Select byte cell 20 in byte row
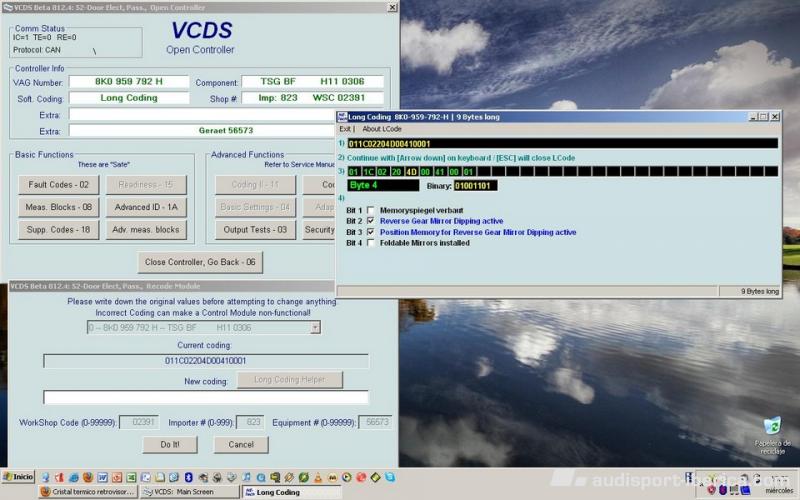This screenshot has width=800, height=500. (396, 172)
